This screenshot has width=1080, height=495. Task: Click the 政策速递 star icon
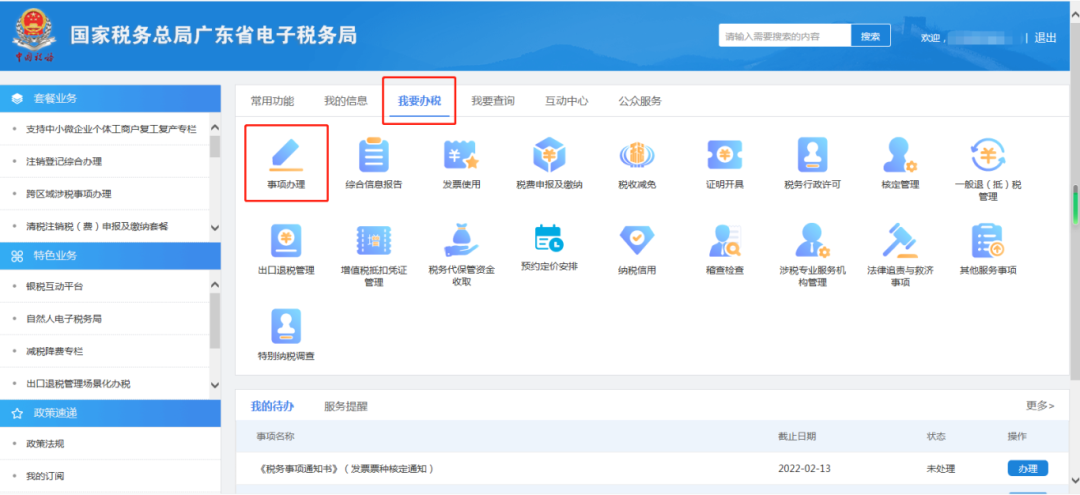(x=18, y=413)
